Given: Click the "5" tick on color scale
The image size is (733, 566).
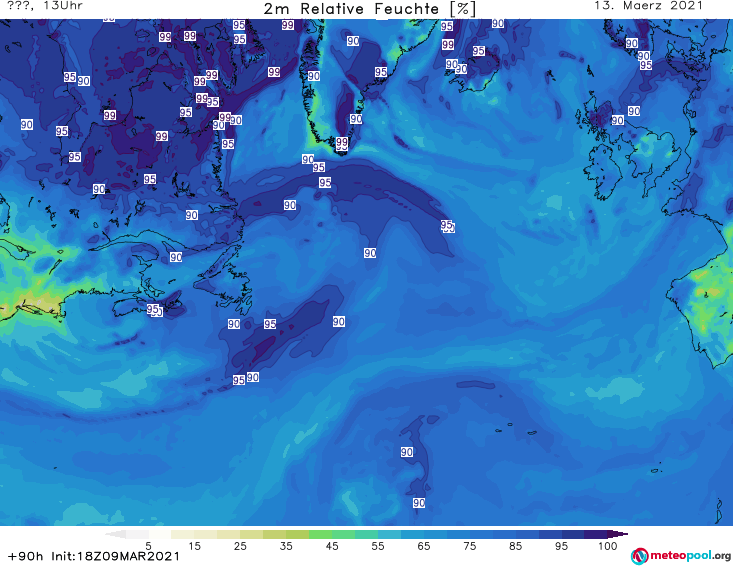Looking at the screenshot, I should (148, 546).
